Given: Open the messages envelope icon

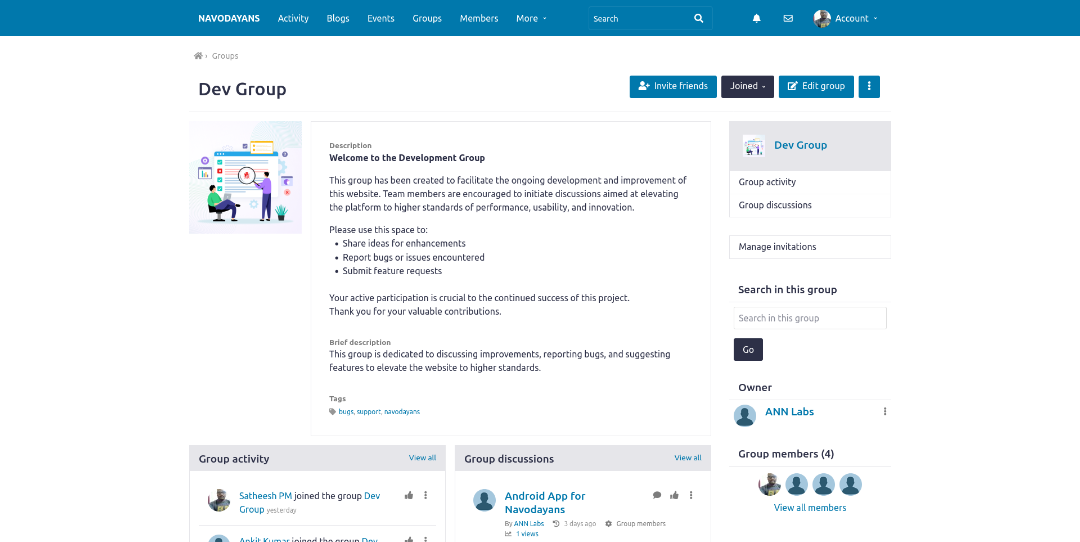Looking at the screenshot, I should pos(788,18).
